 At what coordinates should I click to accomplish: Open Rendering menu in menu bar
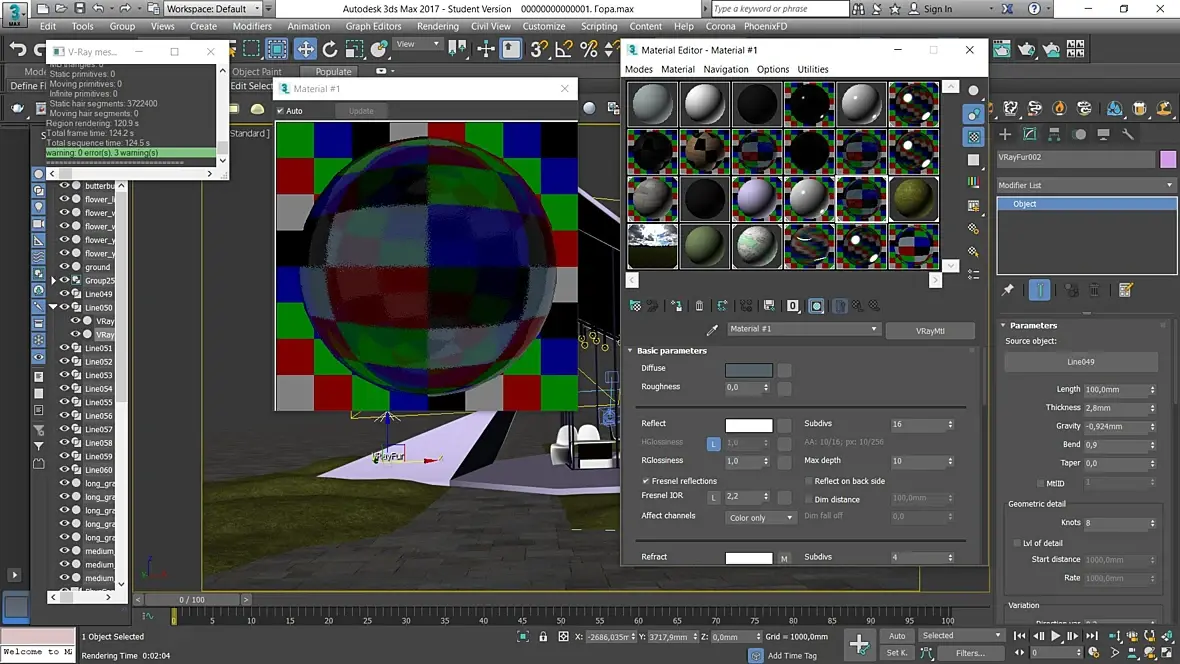coord(437,26)
